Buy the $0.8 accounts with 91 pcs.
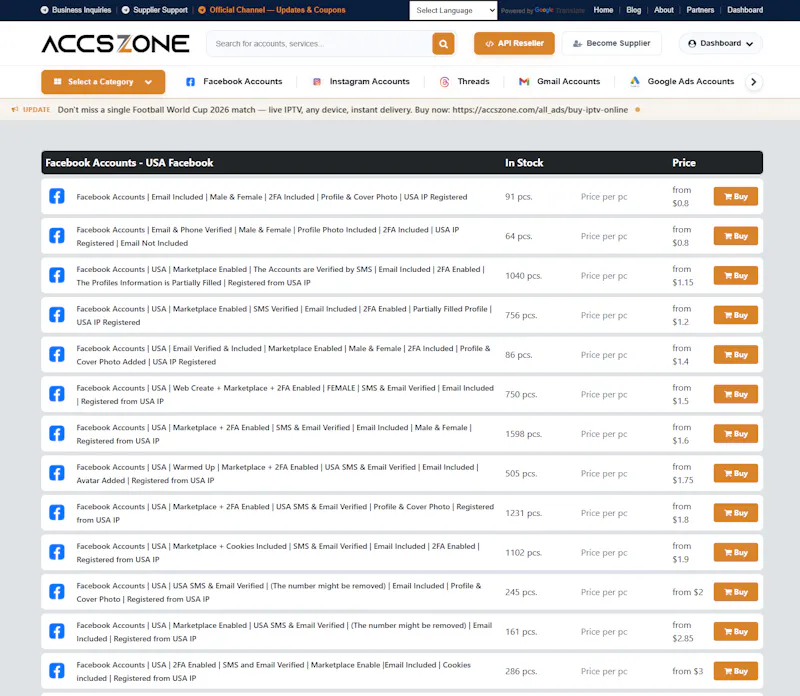The image size is (800, 696). click(x=735, y=196)
